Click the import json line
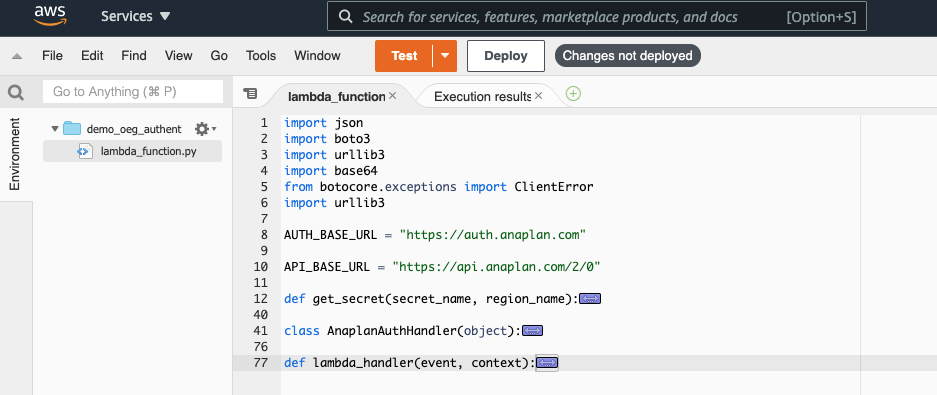The height and width of the screenshot is (395, 937). point(323,123)
